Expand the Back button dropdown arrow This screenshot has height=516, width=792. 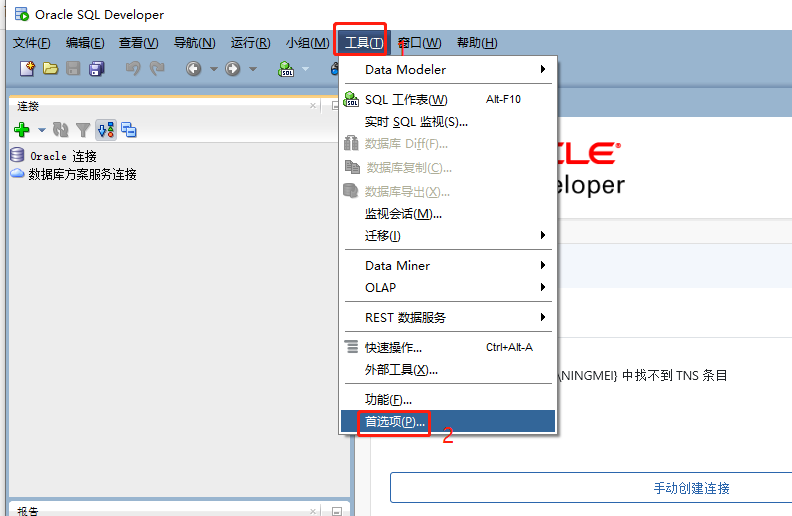tap(214, 69)
